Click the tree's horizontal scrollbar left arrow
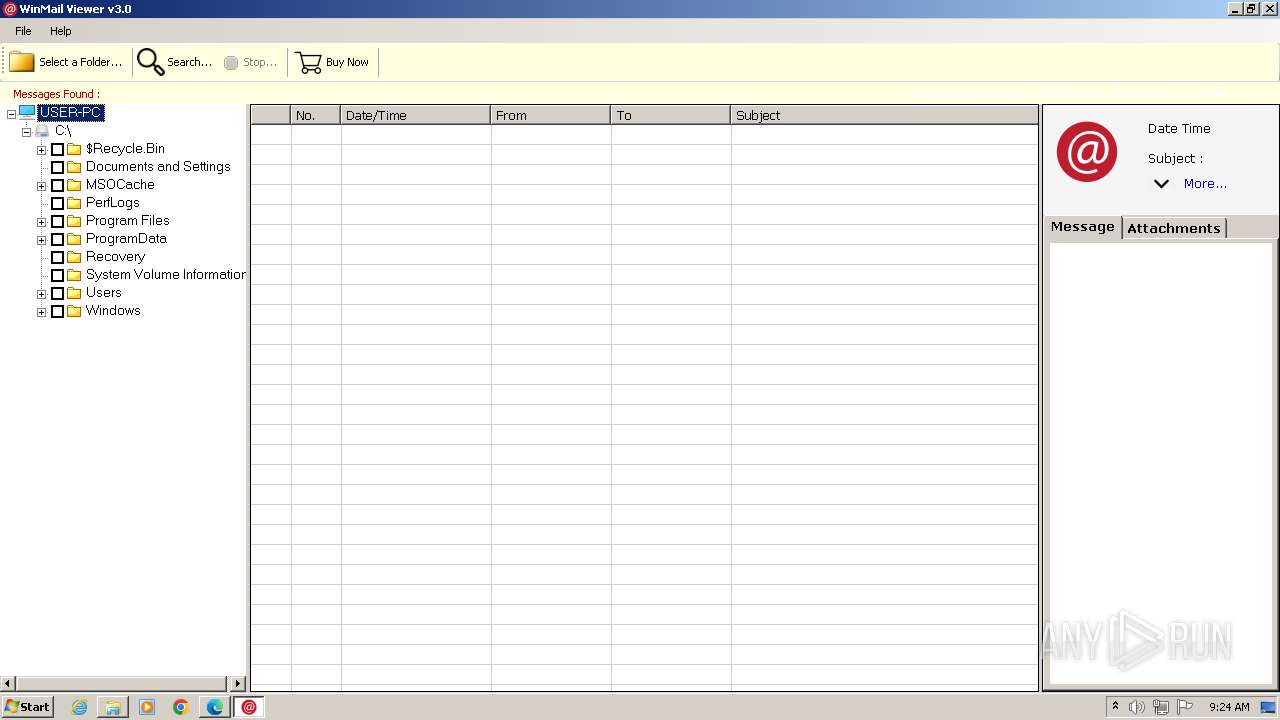1280x720 pixels. 8,684
